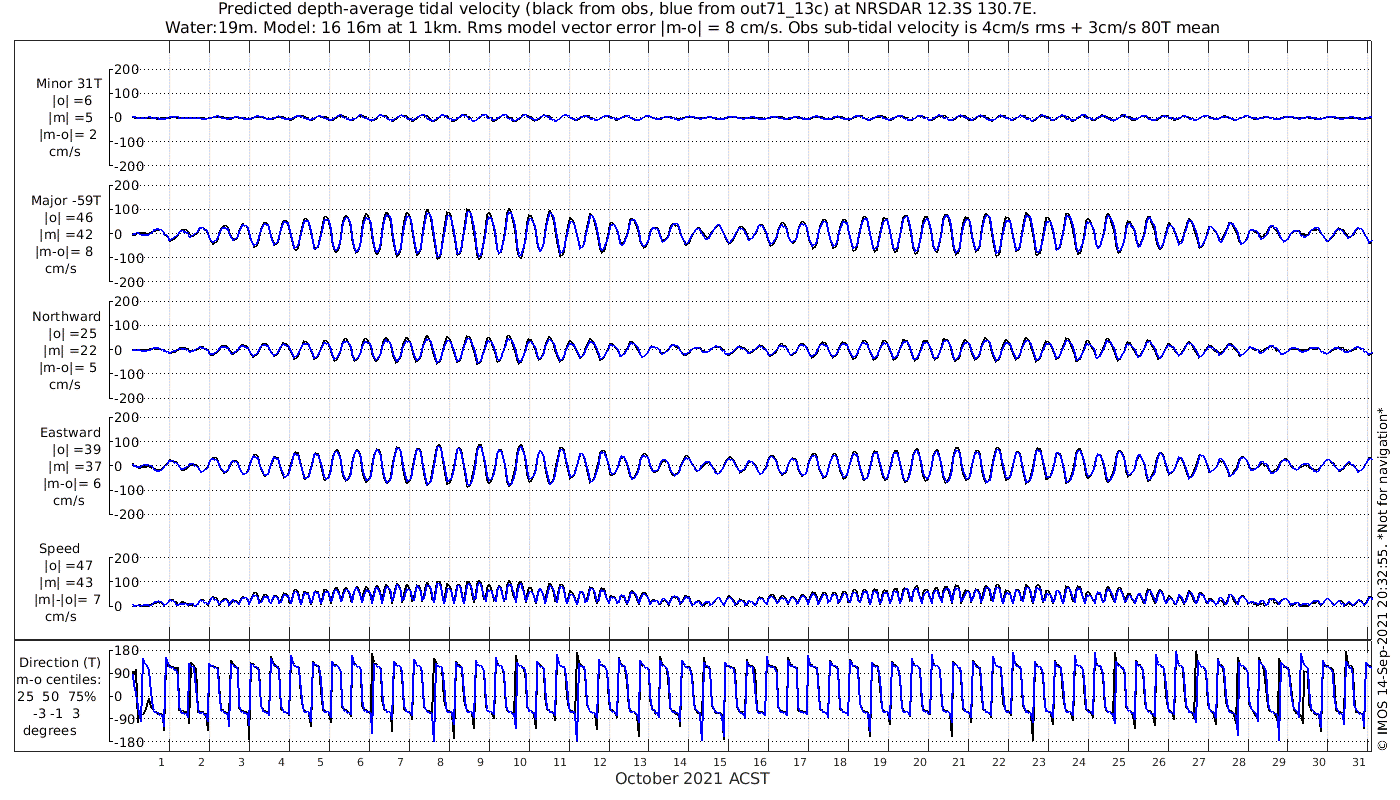Click the day '31' label on the date axis
The height and width of the screenshot is (800, 1400).
point(1358,762)
